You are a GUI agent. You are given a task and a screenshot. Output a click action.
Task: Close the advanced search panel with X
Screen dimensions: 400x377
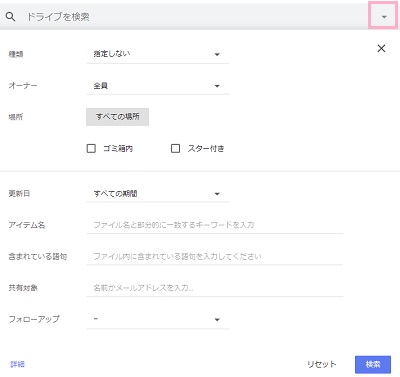[x=381, y=48]
